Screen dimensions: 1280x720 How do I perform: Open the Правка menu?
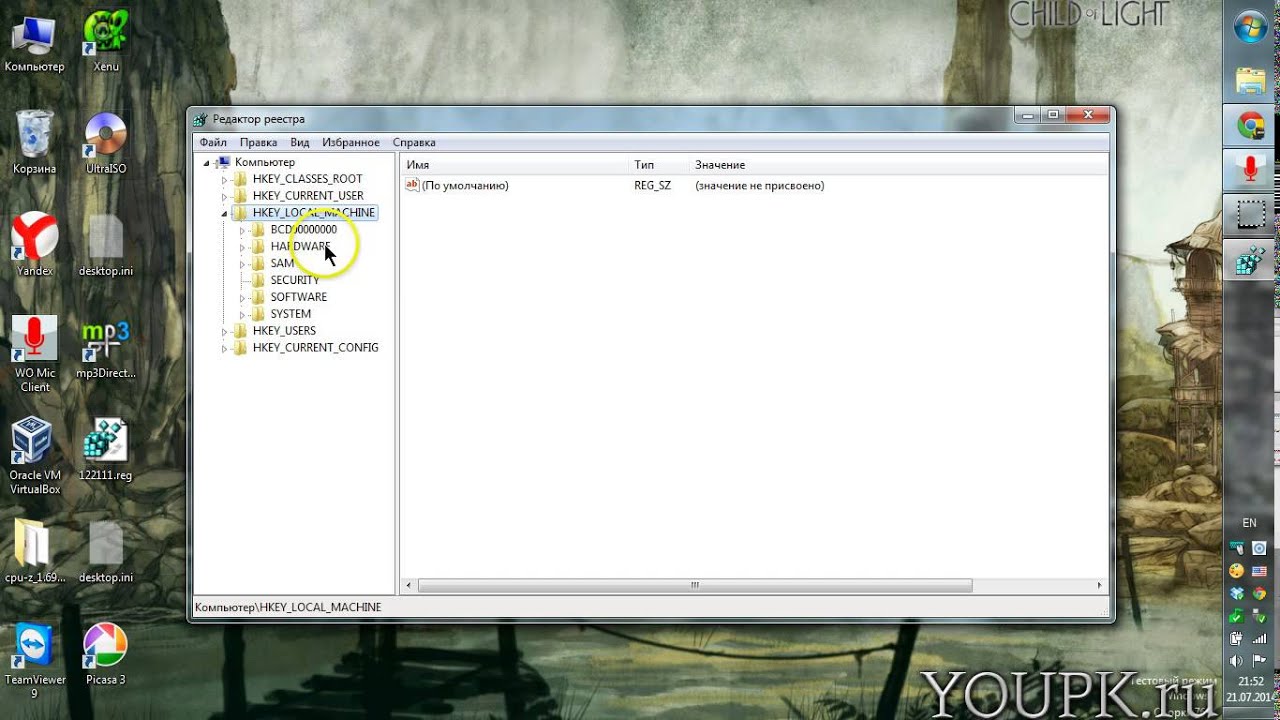[x=258, y=142]
